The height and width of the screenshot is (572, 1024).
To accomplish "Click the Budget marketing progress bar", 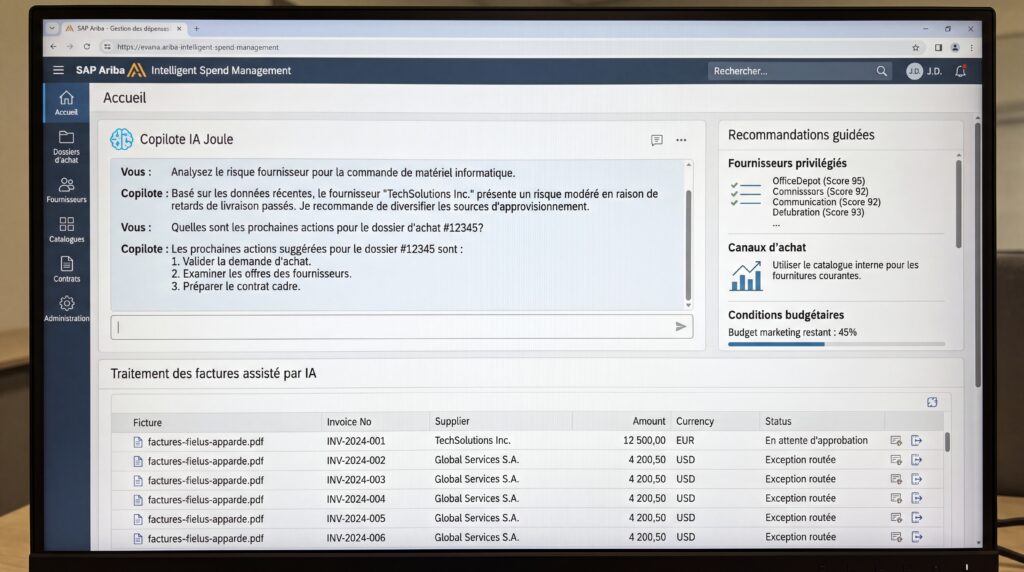I will (x=836, y=344).
